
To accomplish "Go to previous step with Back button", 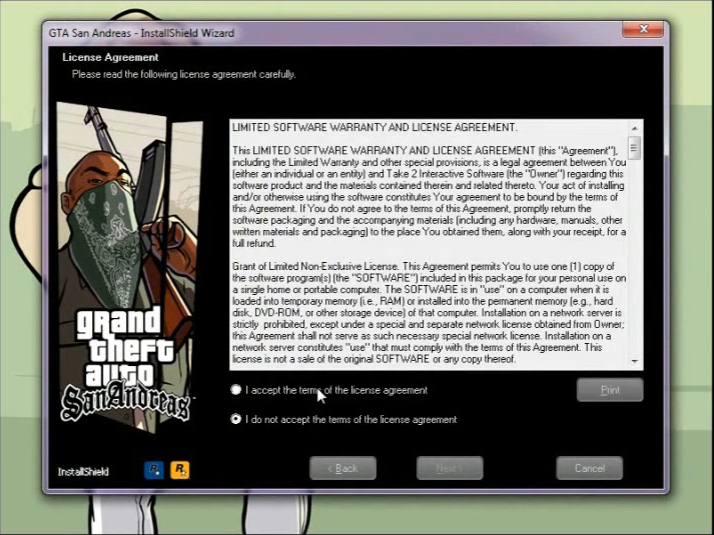I will 343,468.
